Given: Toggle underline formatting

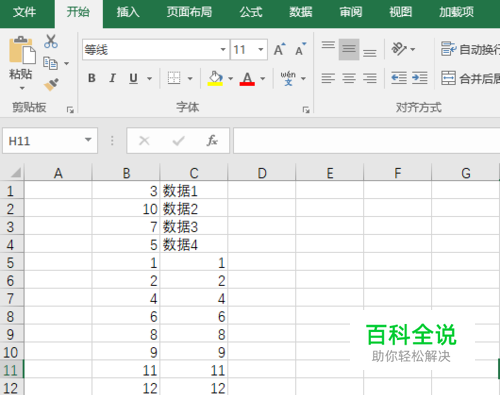Looking at the screenshot, I should pos(133,78).
